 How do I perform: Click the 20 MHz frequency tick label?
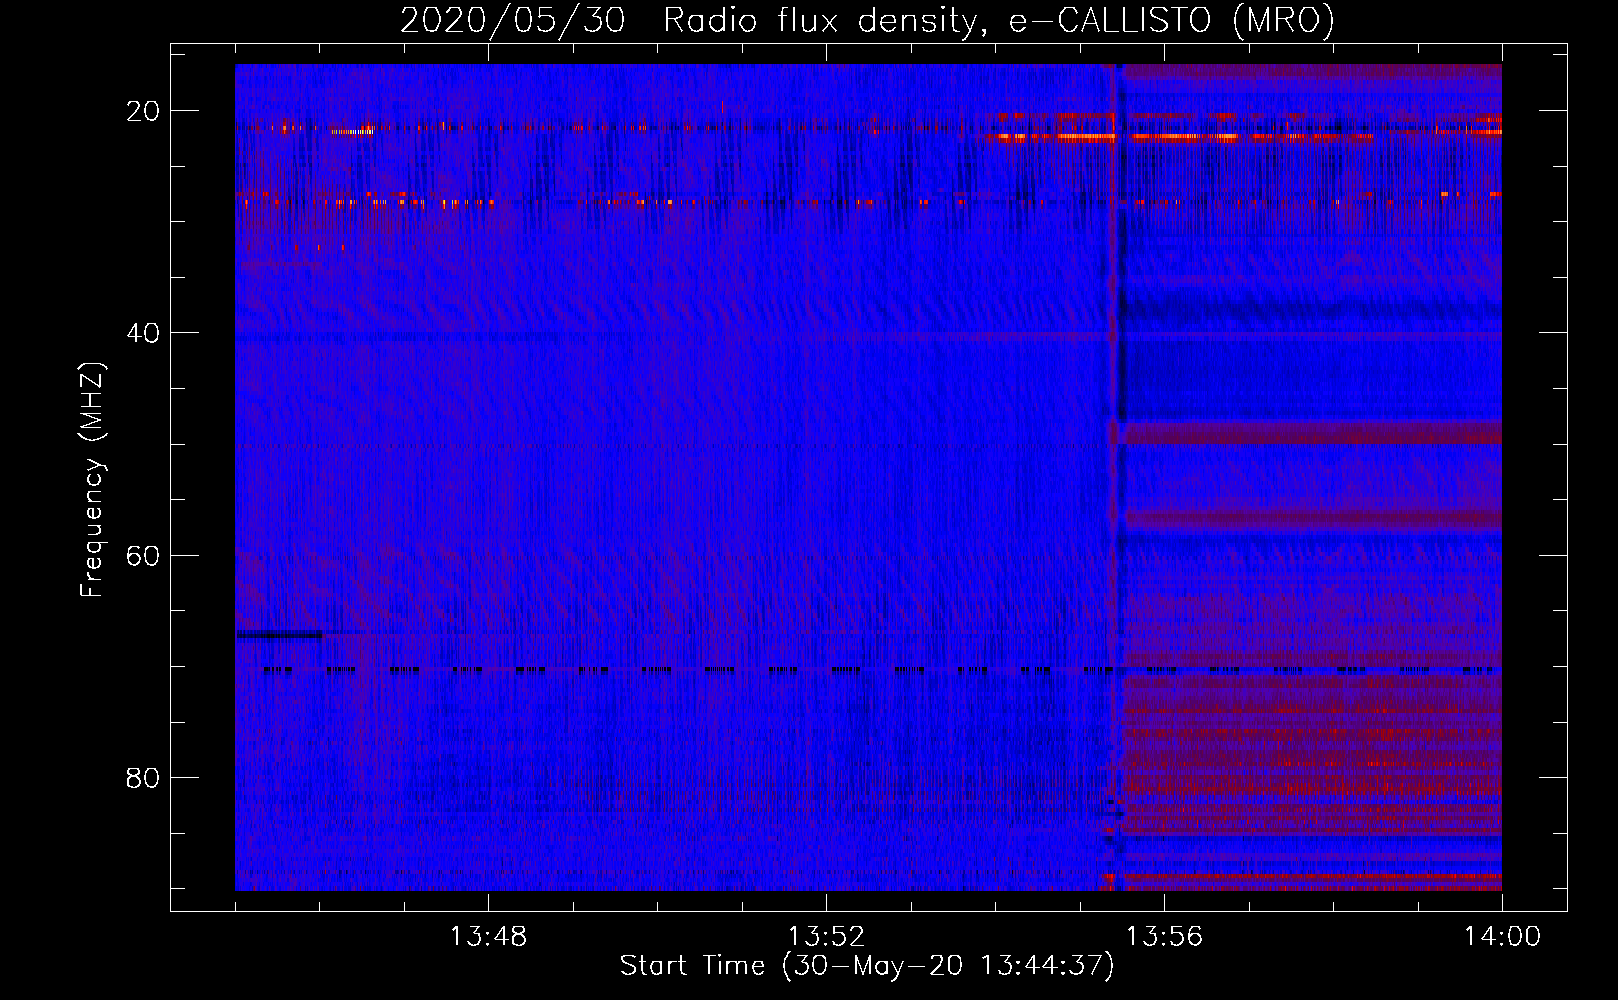pyautogui.click(x=143, y=111)
